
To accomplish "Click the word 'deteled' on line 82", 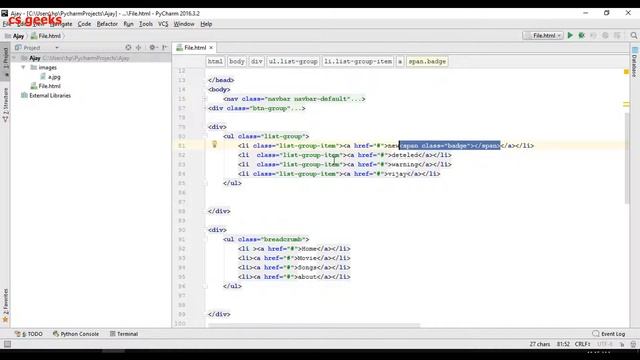I will [x=404, y=155].
